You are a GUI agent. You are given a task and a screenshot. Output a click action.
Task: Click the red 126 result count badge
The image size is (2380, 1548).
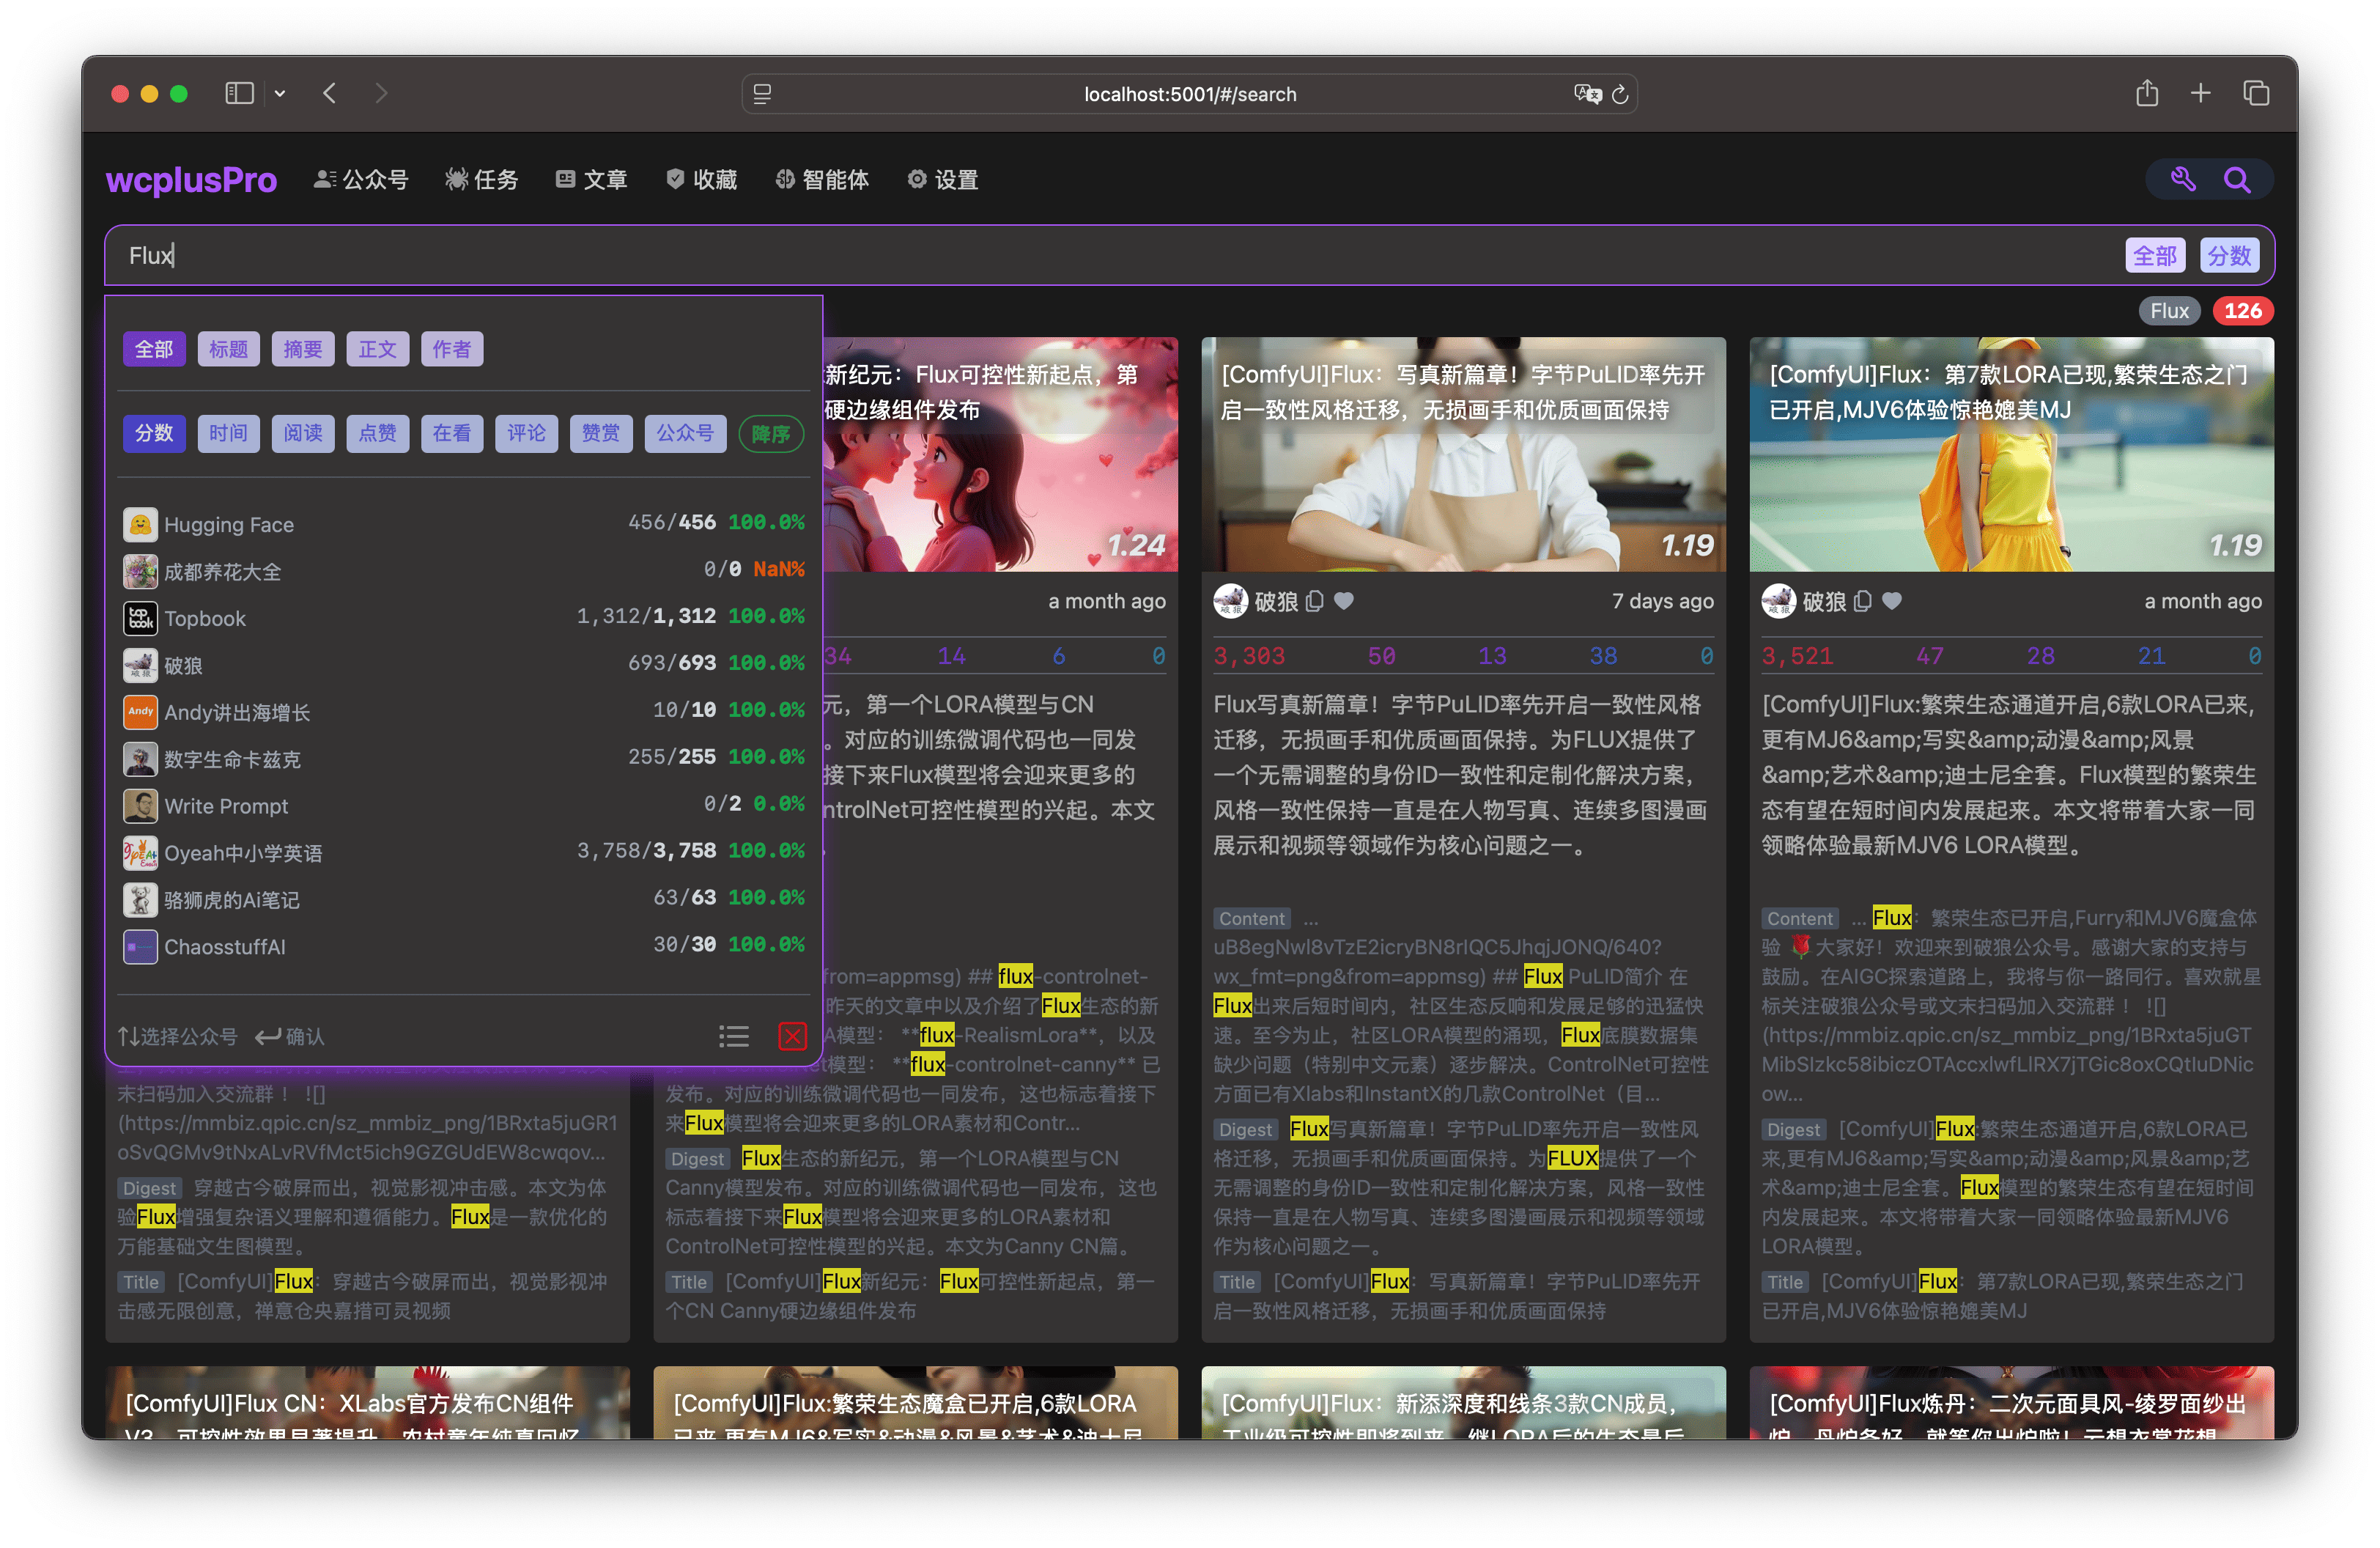[x=2242, y=311]
